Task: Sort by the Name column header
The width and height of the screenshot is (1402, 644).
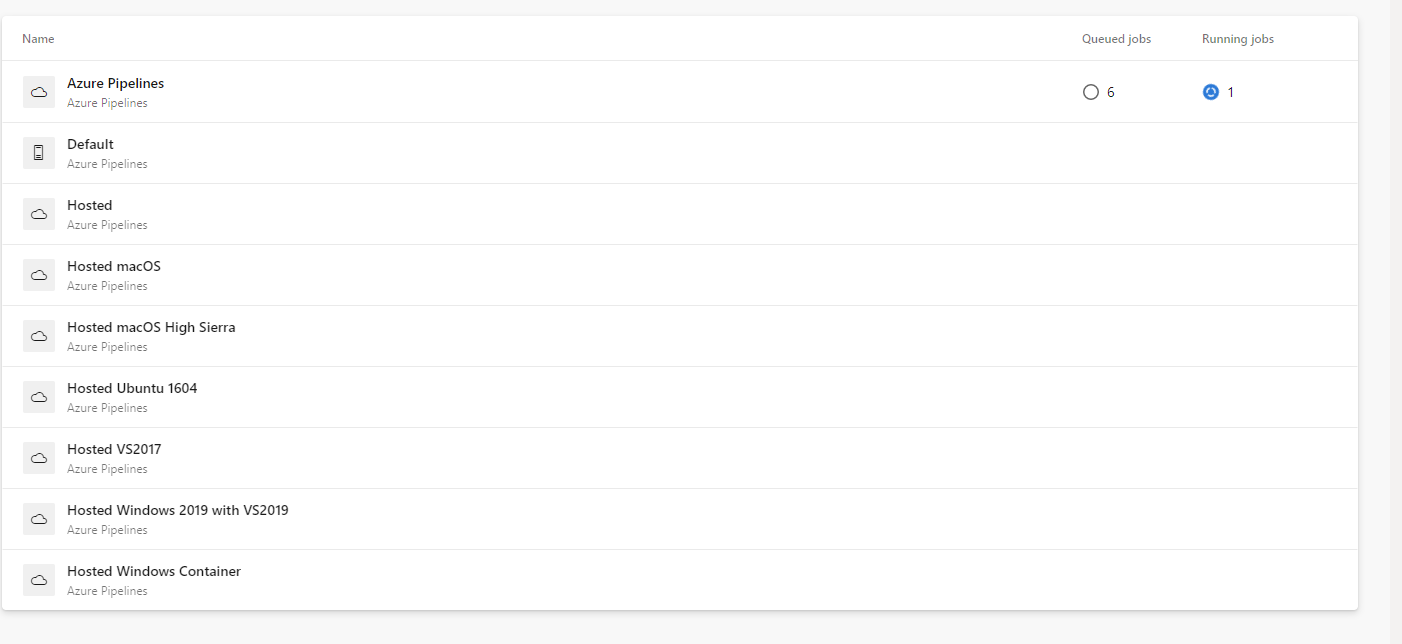Action: click(38, 39)
